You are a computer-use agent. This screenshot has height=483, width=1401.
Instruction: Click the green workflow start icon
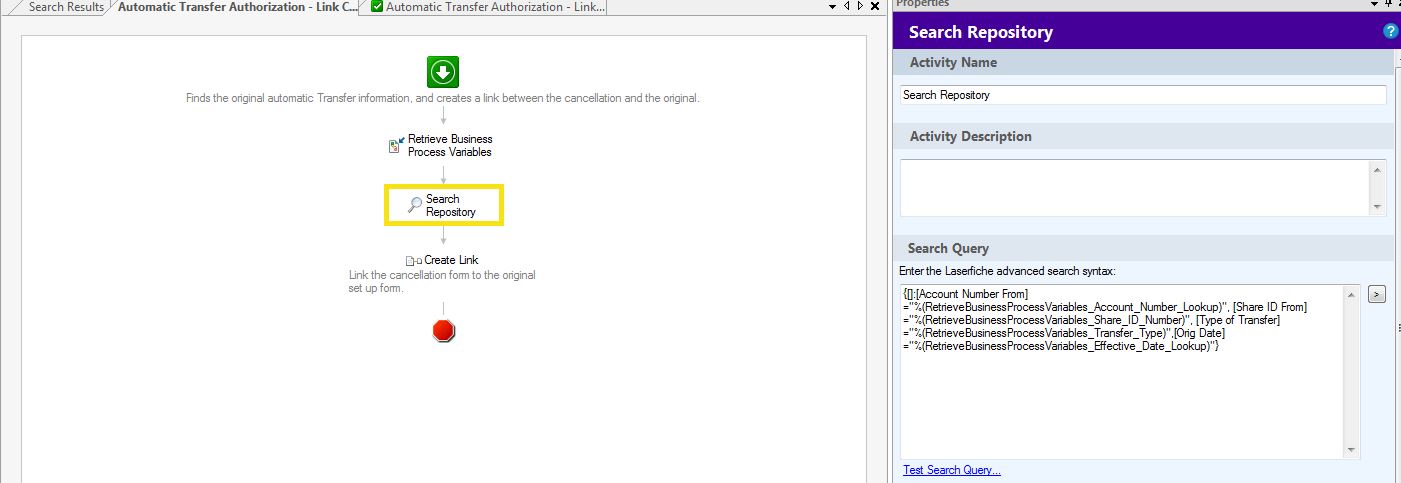coord(443,72)
